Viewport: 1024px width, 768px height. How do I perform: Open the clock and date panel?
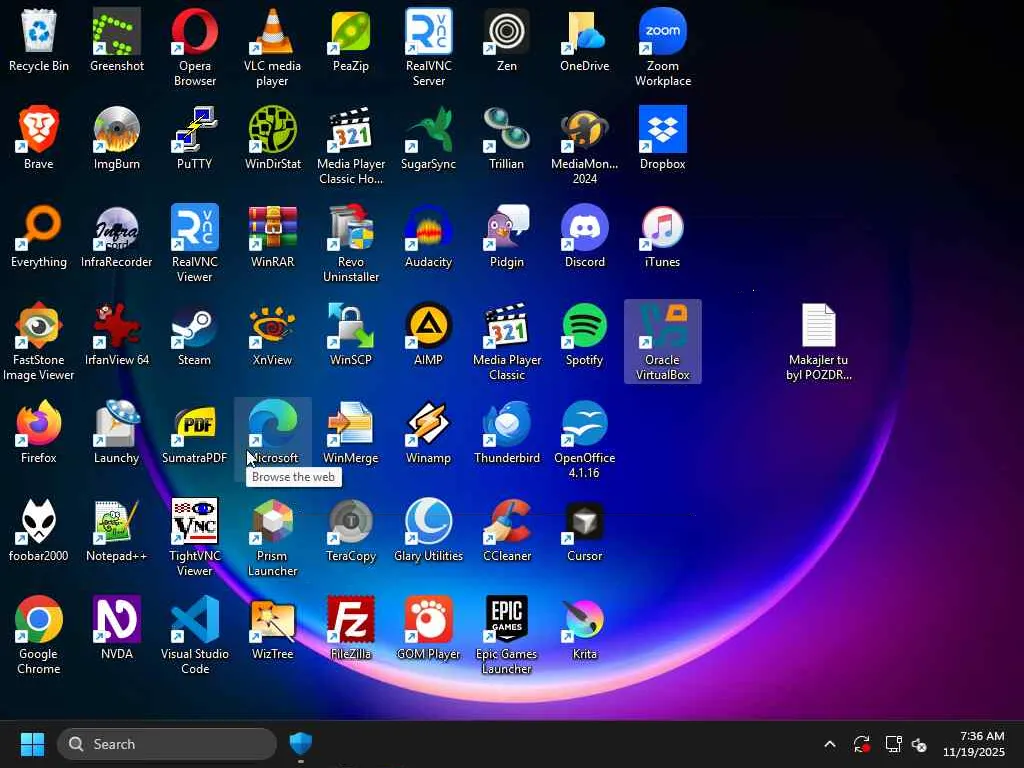(974, 744)
